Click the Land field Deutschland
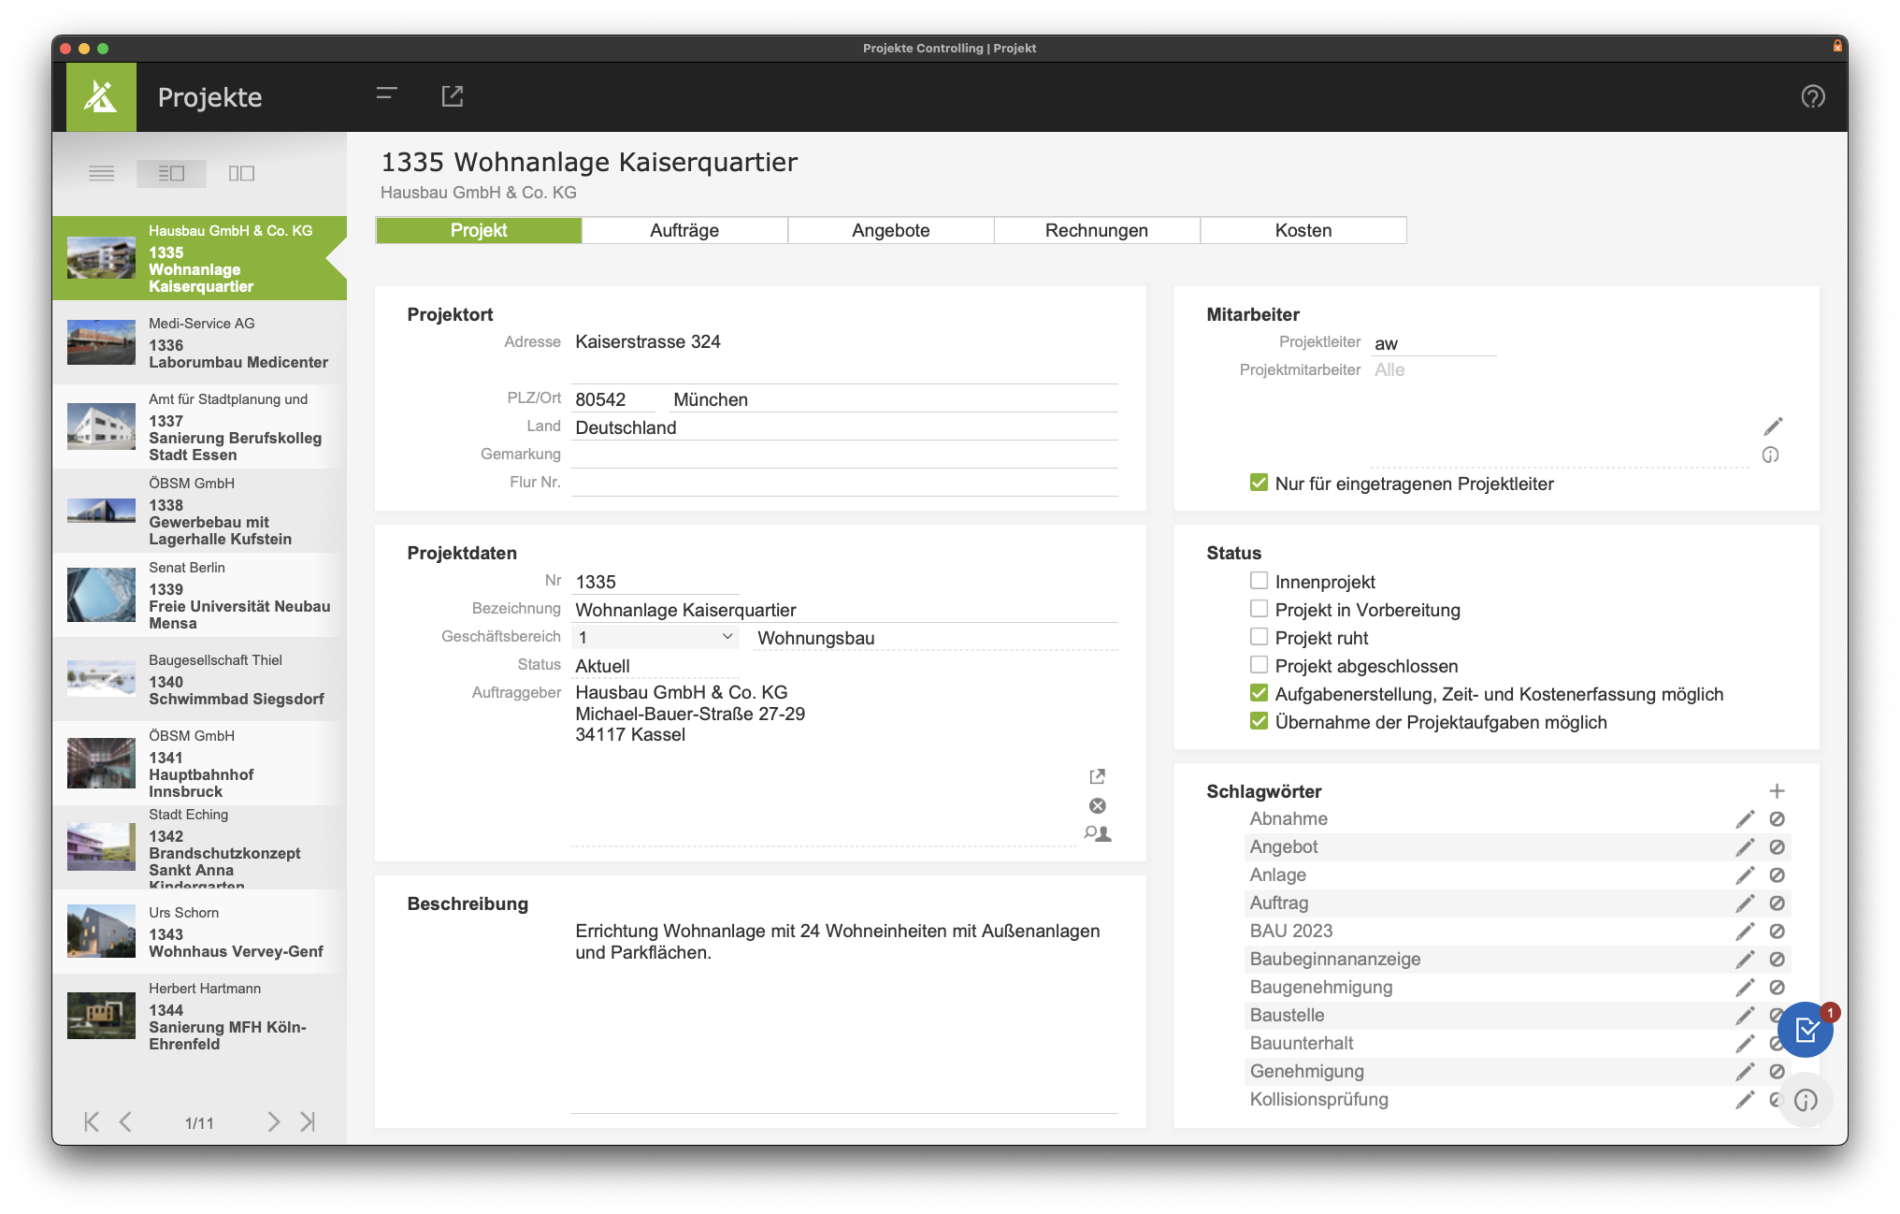The image size is (1900, 1214). (844, 427)
